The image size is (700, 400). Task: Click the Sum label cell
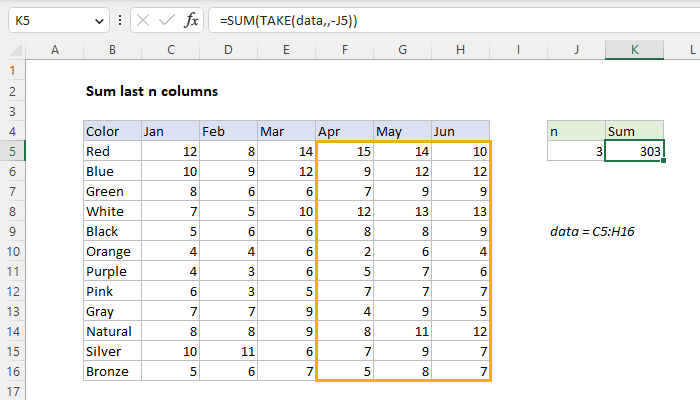coord(635,131)
